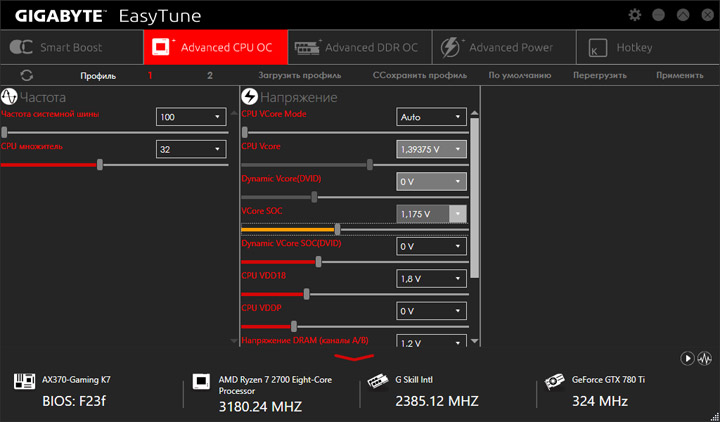Click По умолчанию to restore defaults
720x422 pixels.
520,75
